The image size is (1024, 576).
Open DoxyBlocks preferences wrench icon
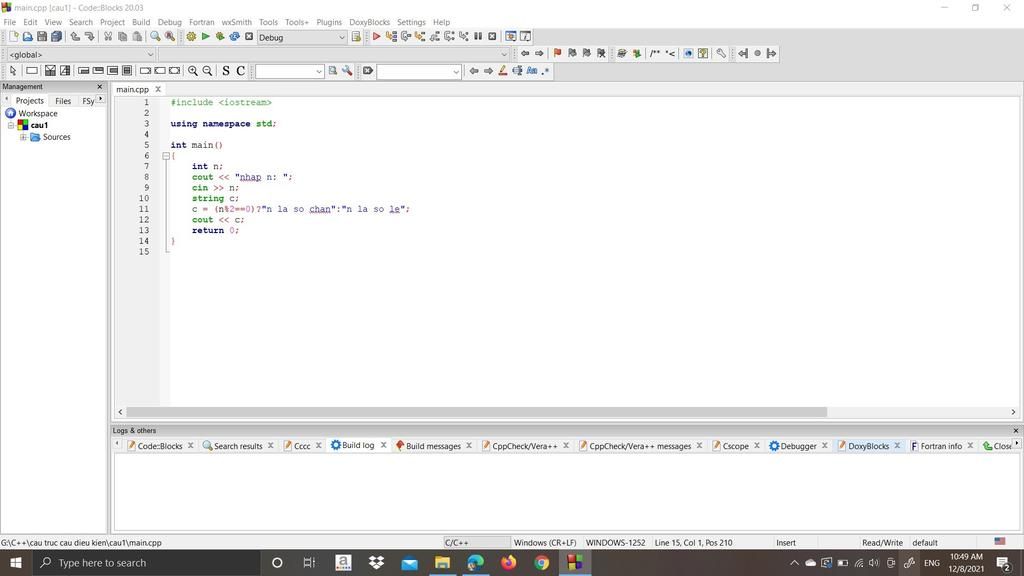(721, 53)
